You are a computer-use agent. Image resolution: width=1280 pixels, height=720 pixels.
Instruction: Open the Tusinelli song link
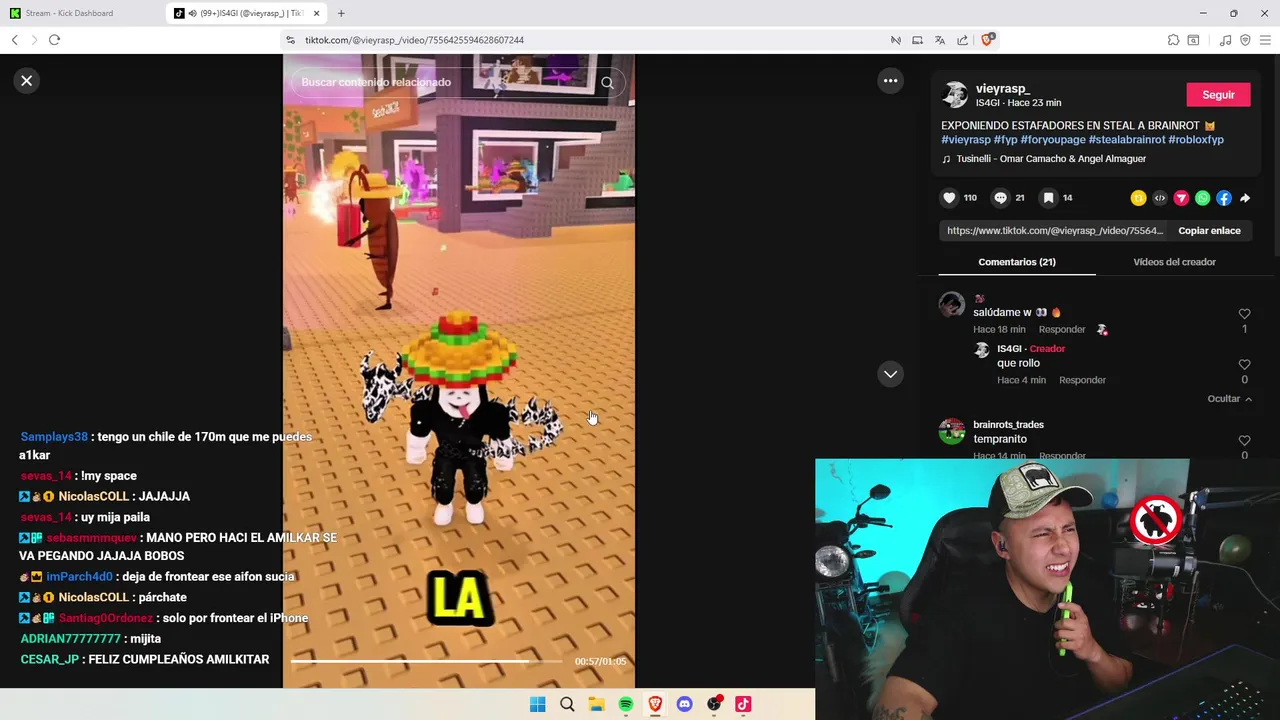pyautogui.click(x=1051, y=159)
